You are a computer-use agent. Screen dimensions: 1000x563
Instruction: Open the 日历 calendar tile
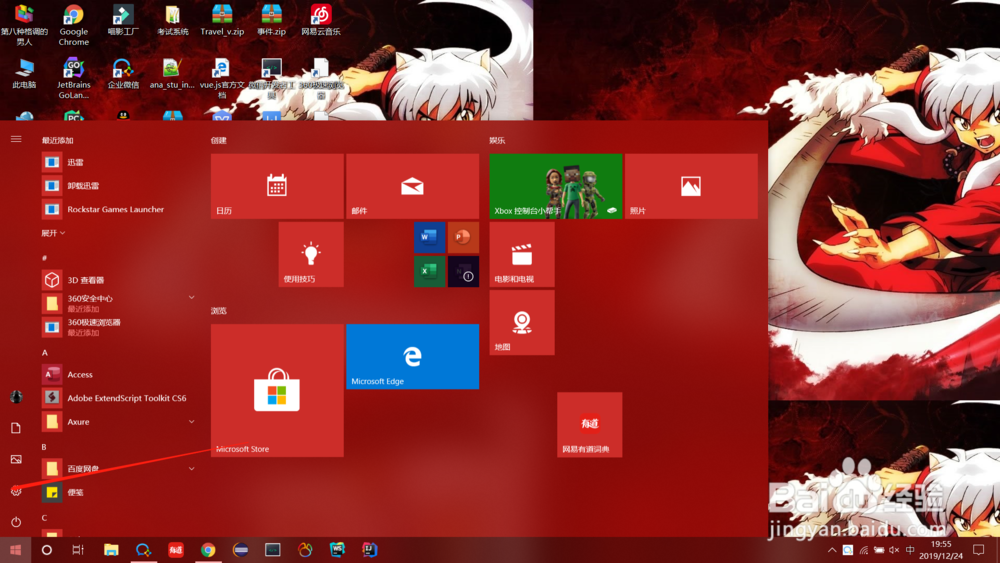[277, 186]
